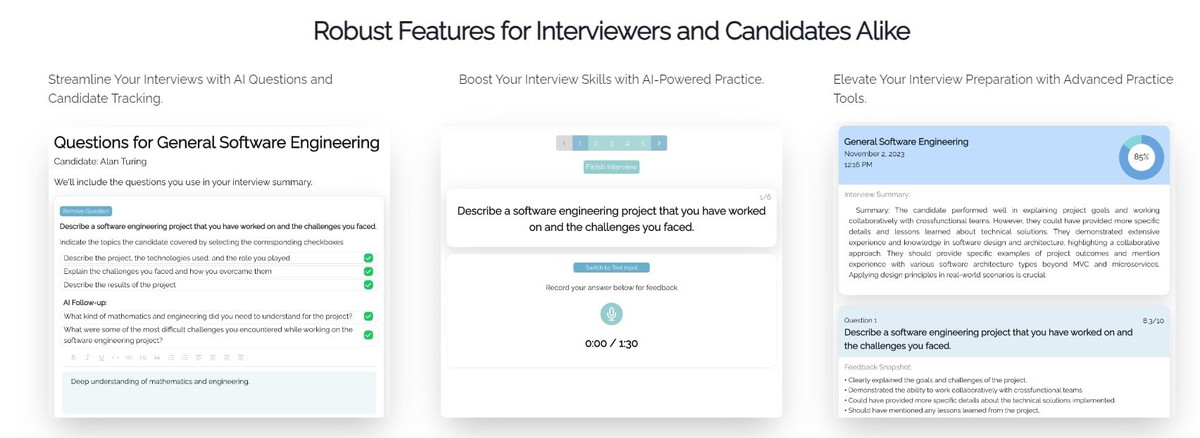This screenshot has height=438, width=1200.
Task: Click the underline formatting icon
Action: [x=101, y=357]
